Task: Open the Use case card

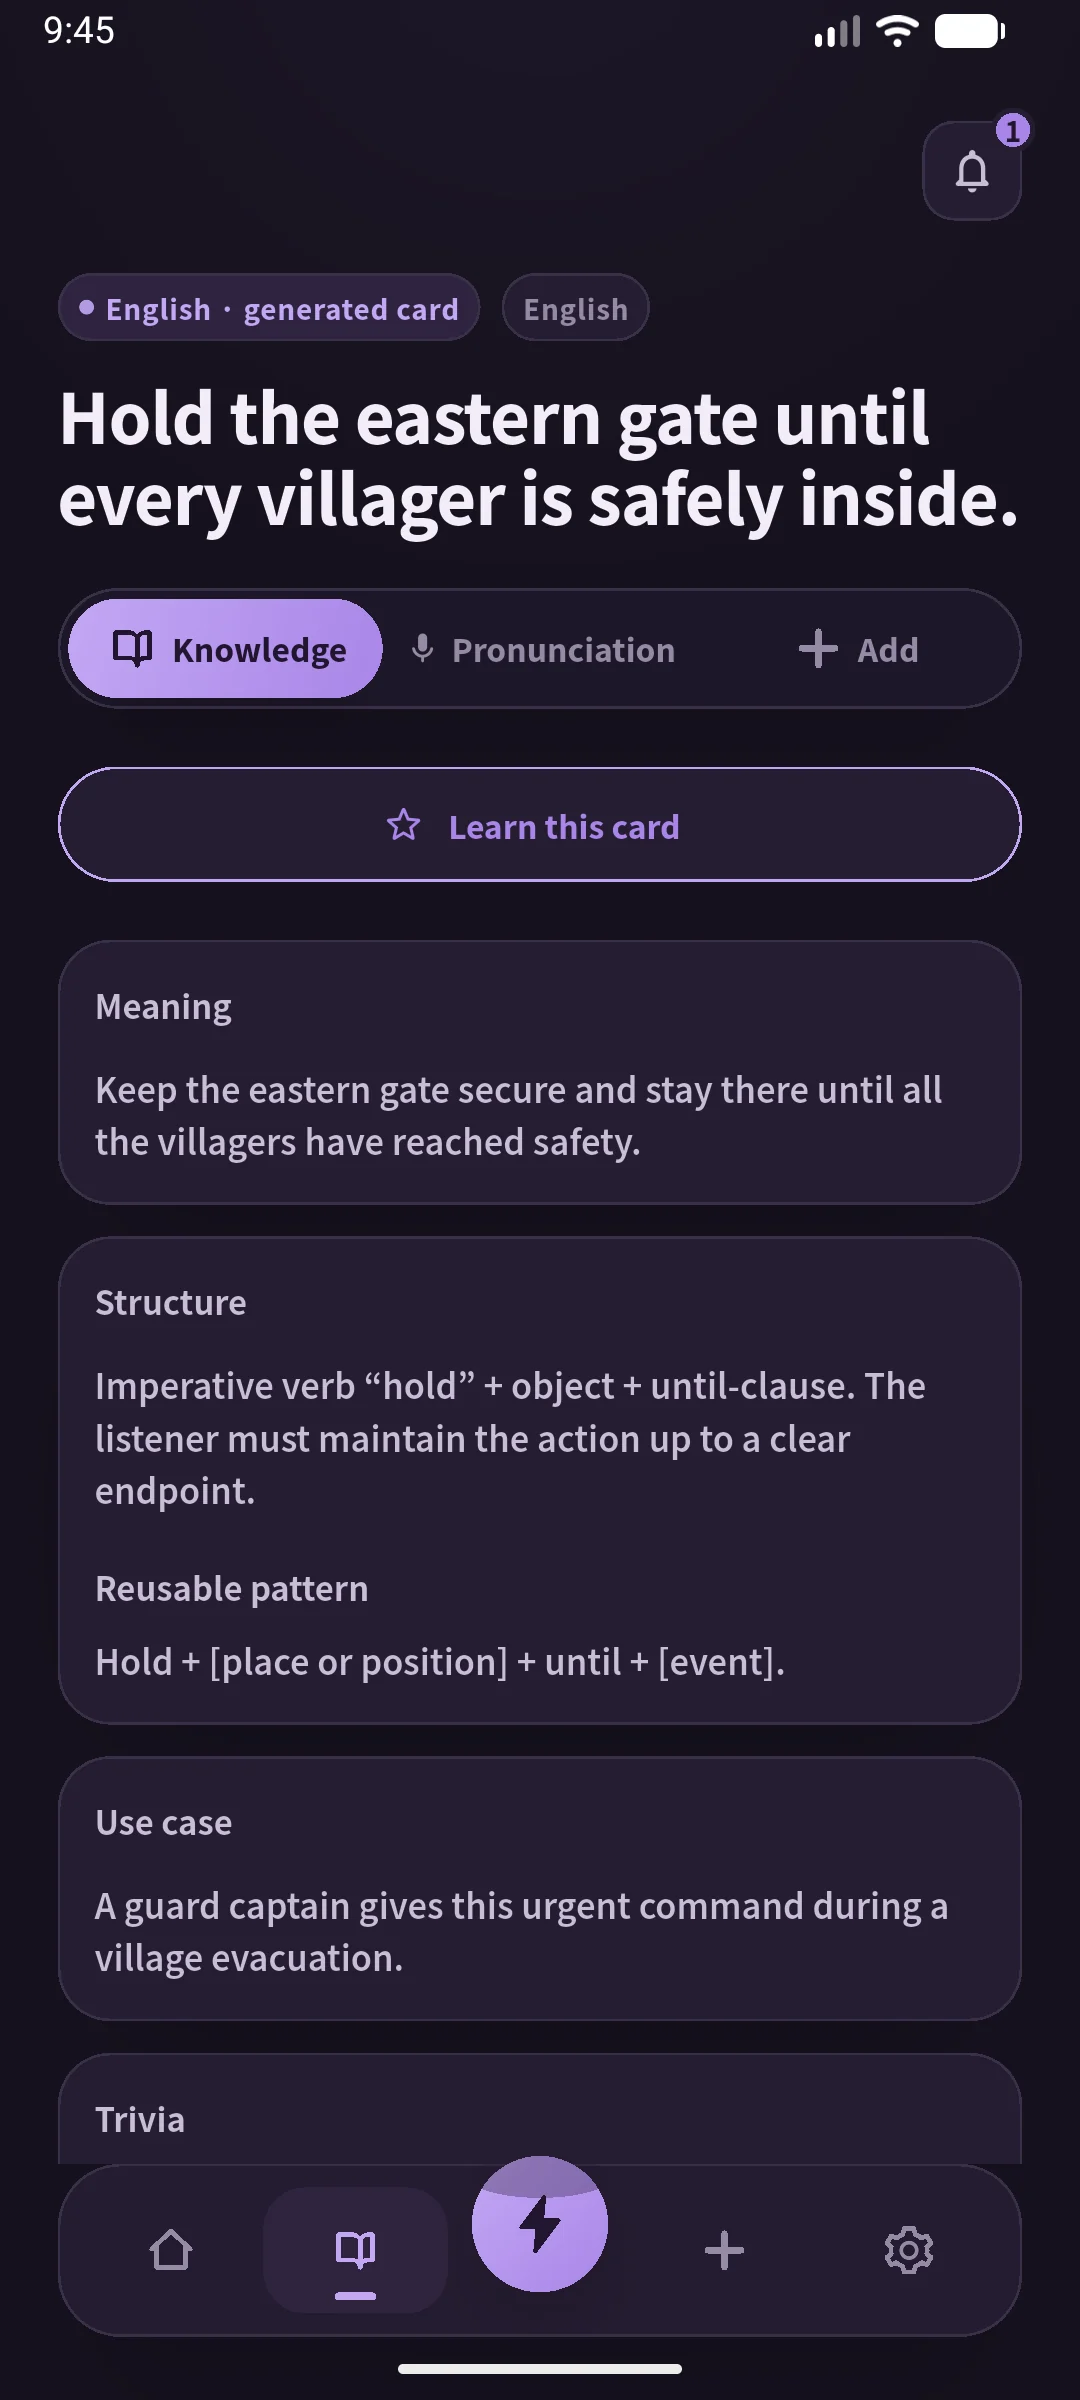Action: [x=540, y=1889]
